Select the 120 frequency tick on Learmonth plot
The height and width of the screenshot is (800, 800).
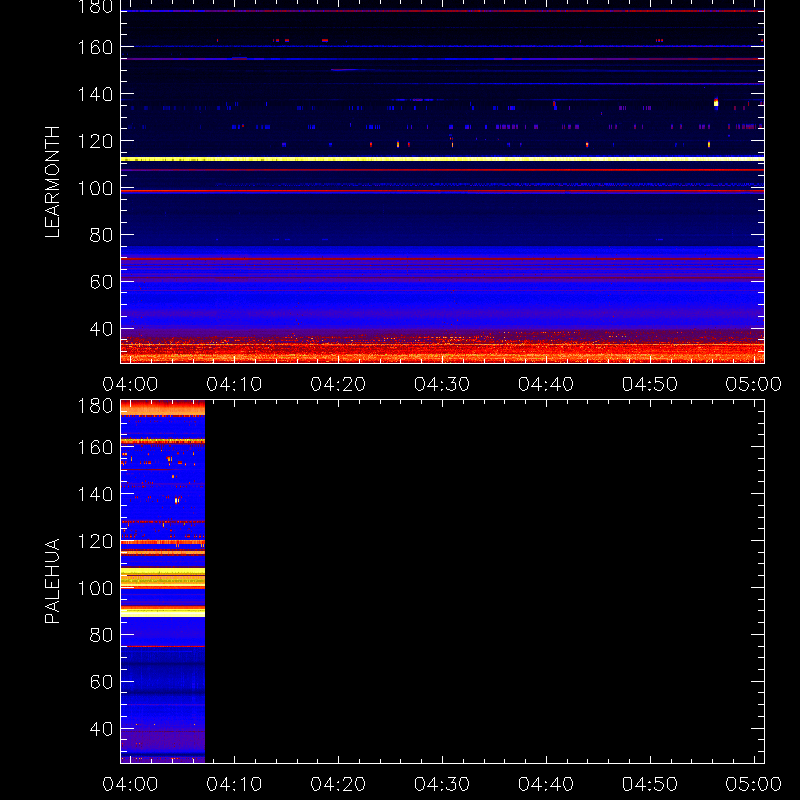(x=95, y=141)
